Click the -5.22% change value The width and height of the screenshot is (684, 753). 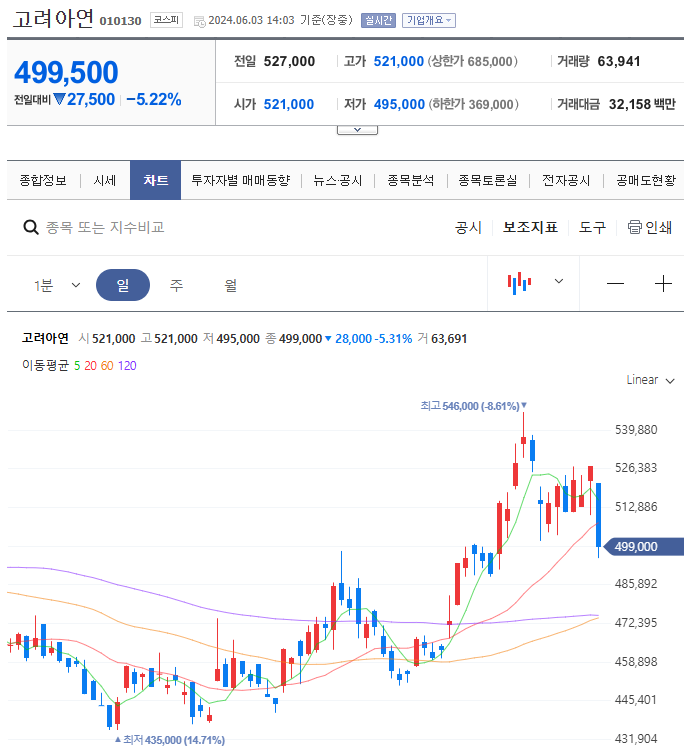pyautogui.click(x=154, y=99)
